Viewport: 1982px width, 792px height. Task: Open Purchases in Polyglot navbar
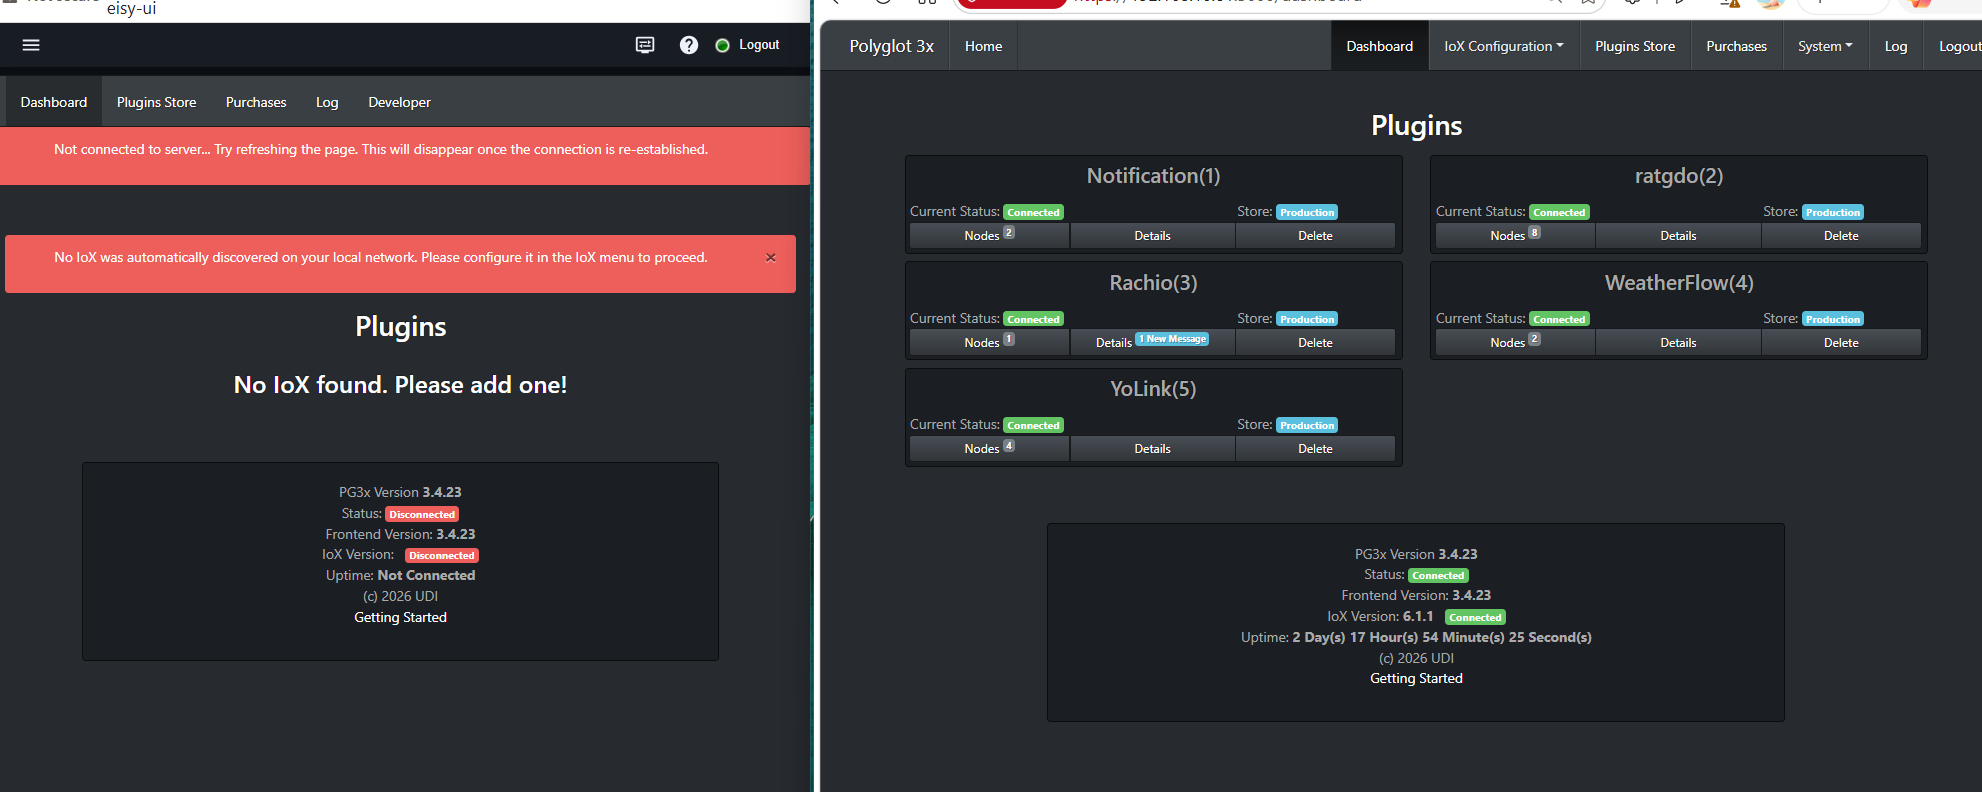click(x=1737, y=46)
